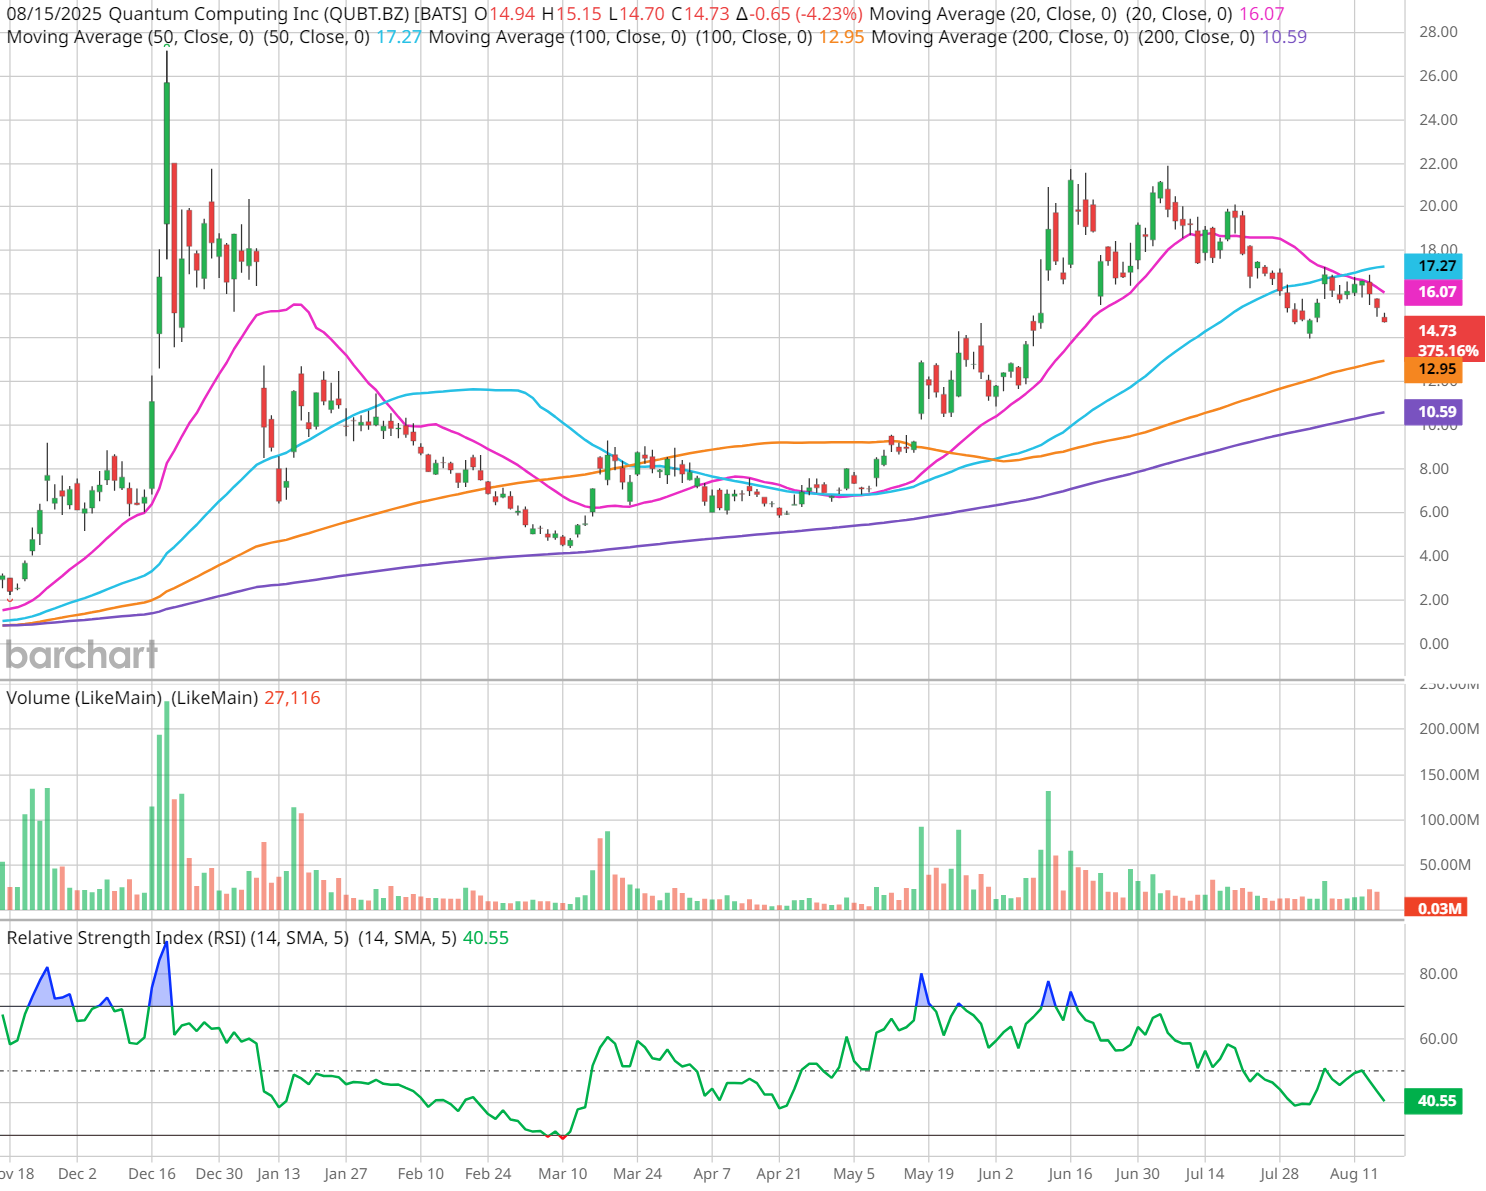Click the red 14.73 last price tag
The width and height of the screenshot is (1486, 1191).
pos(1438,330)
